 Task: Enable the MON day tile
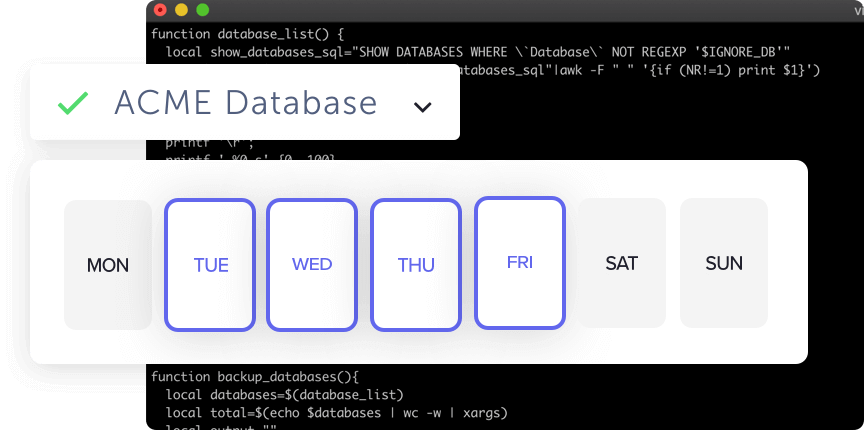click(108, 265)
